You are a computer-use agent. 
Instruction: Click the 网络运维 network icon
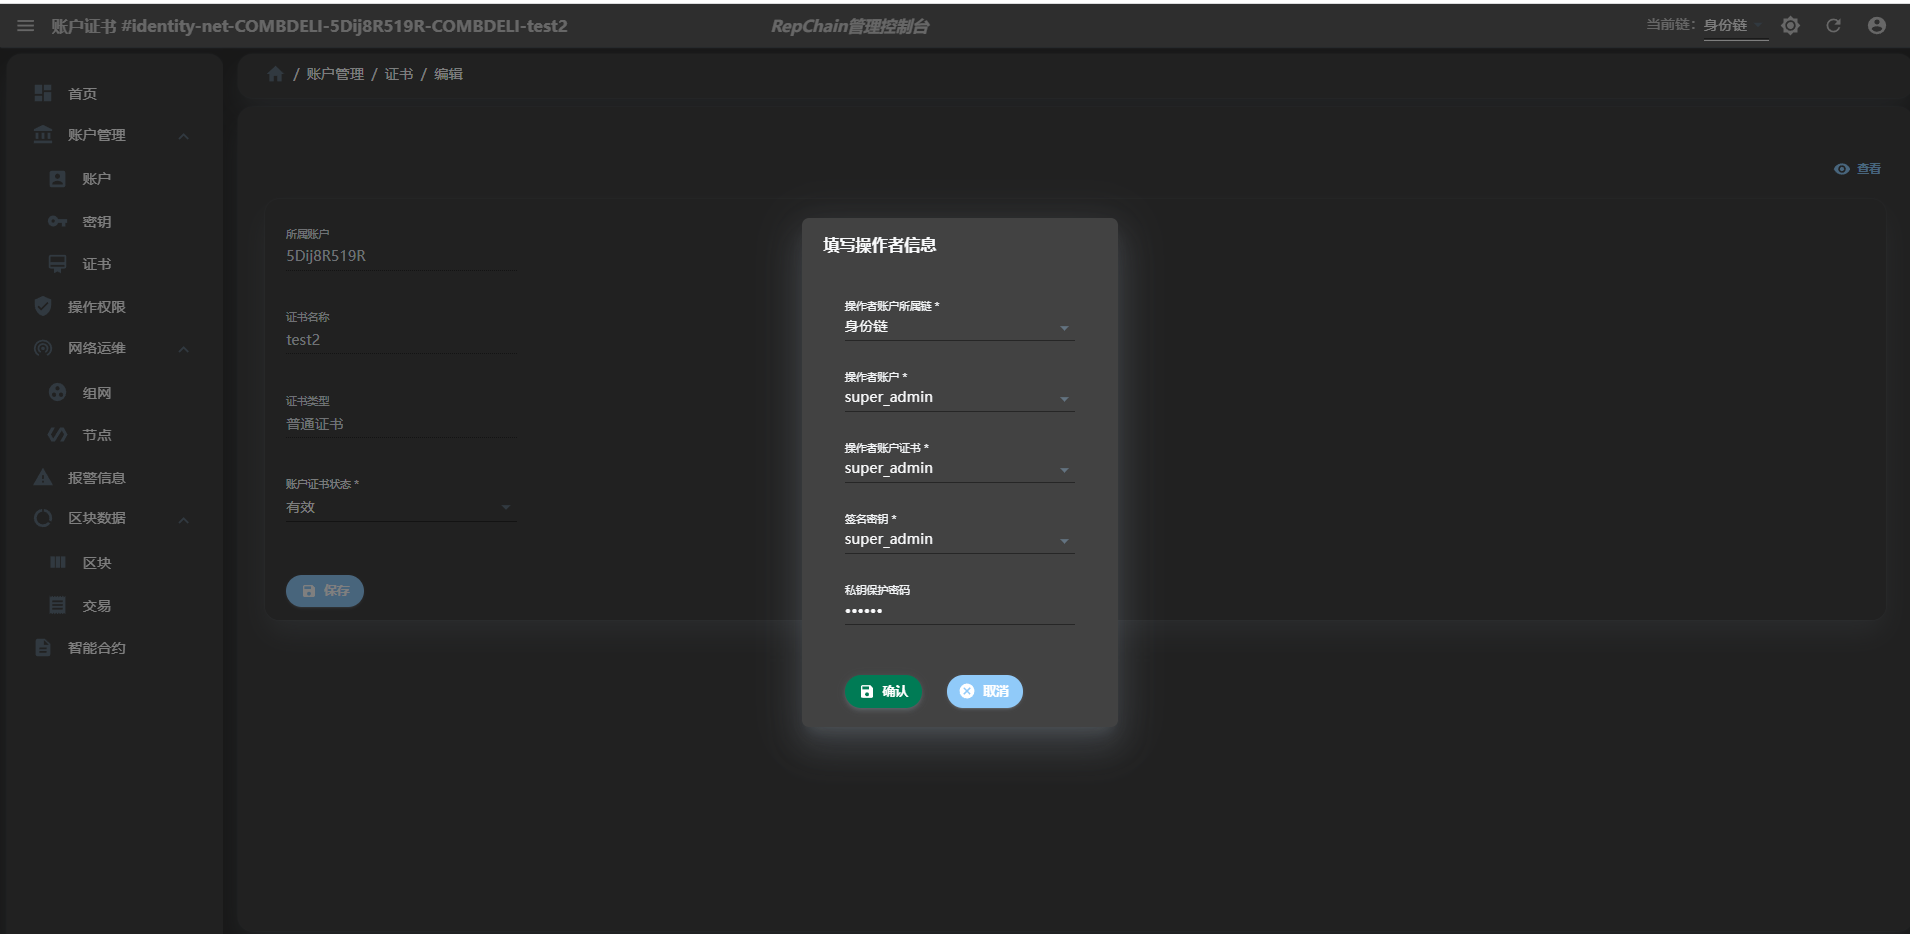click(43, 348)
